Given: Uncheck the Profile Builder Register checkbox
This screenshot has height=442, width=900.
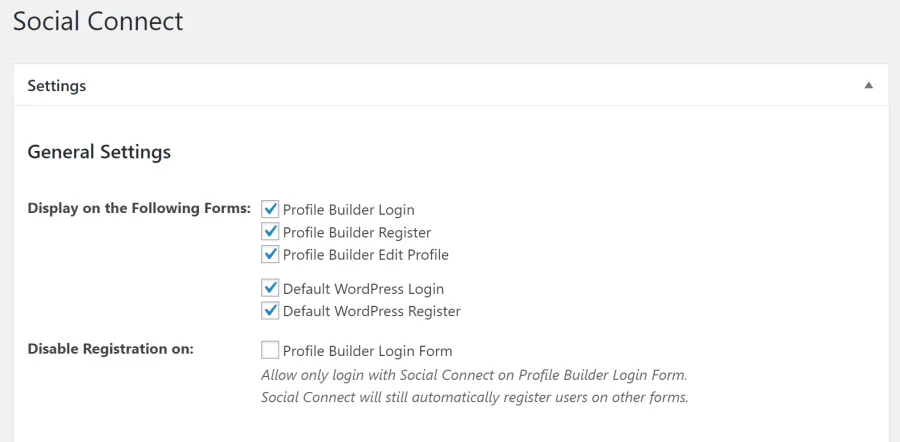Looking at the screenshot, I should coord(270,232).
